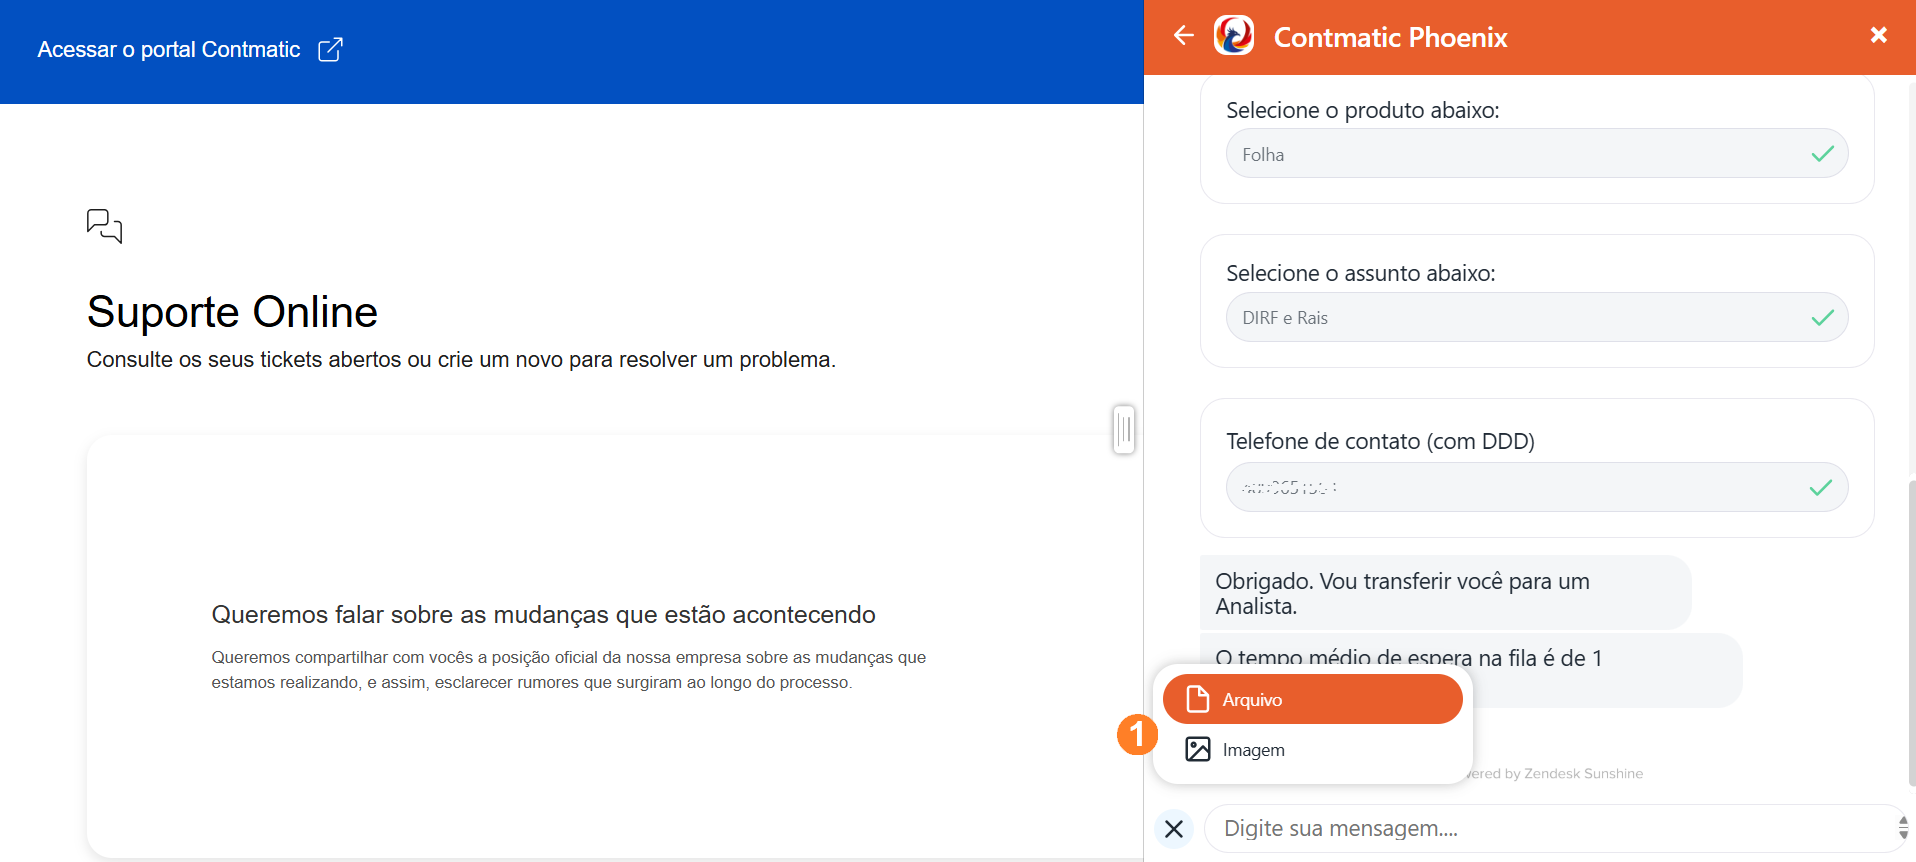This screenshot has height=862, width=1916.
Task: Click the 'Queremos falar sobre as mudanças' card title
Action: [x=543, y=615]
